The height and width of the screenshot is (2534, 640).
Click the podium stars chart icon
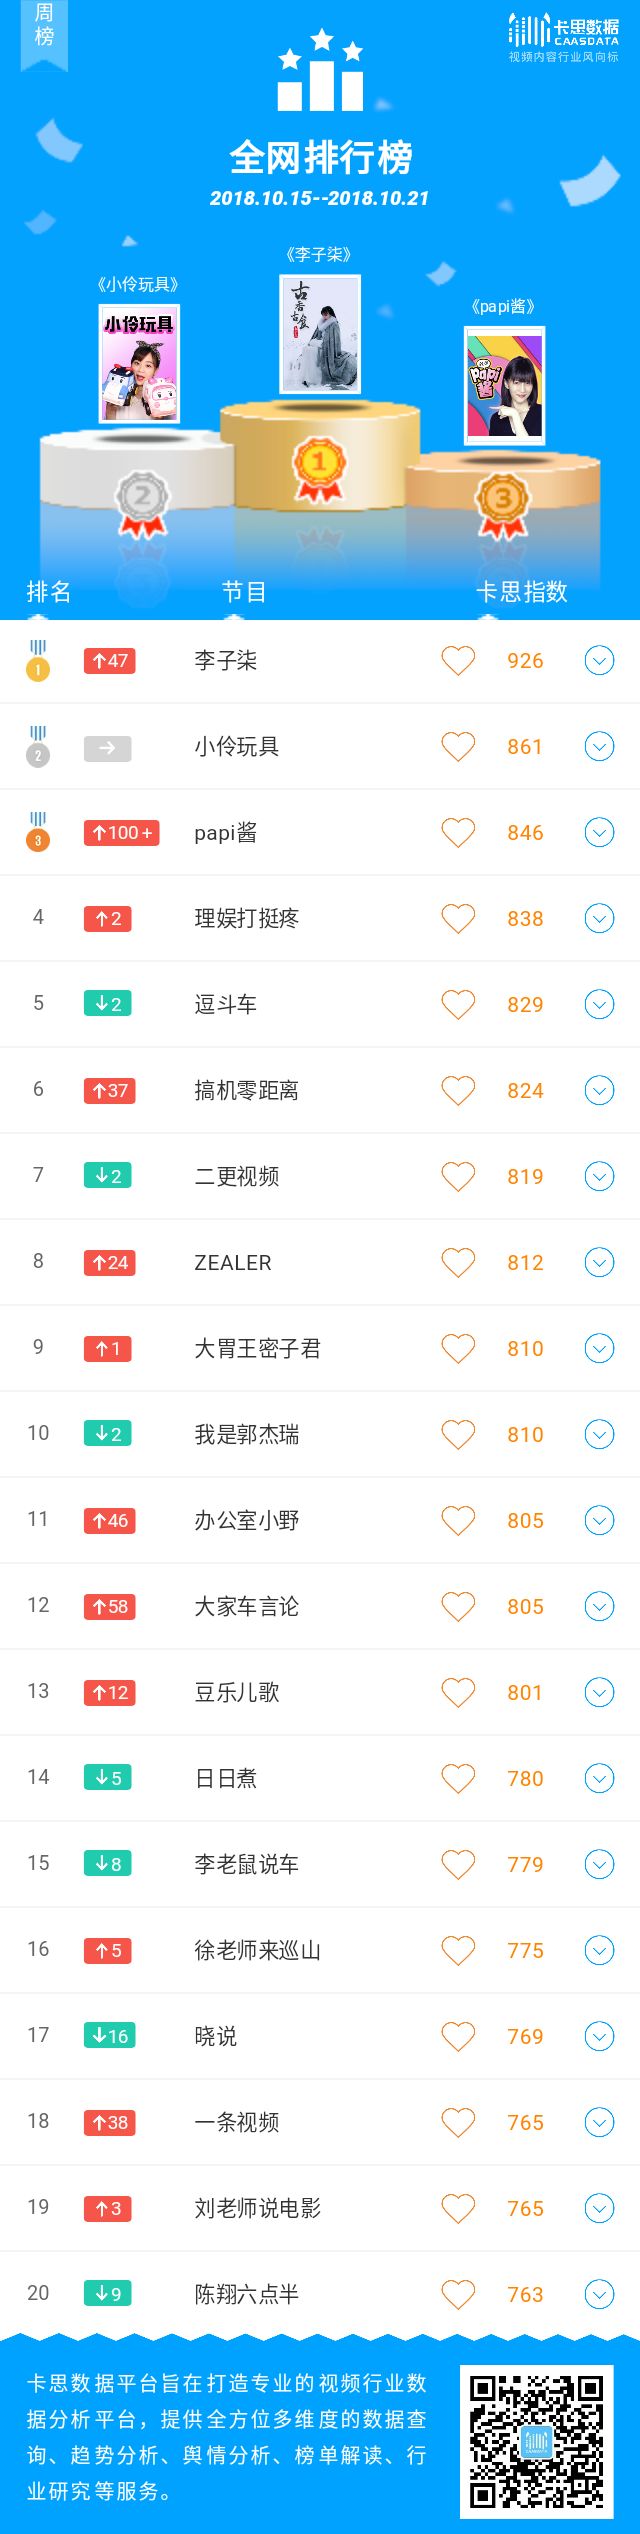[320, 69]
